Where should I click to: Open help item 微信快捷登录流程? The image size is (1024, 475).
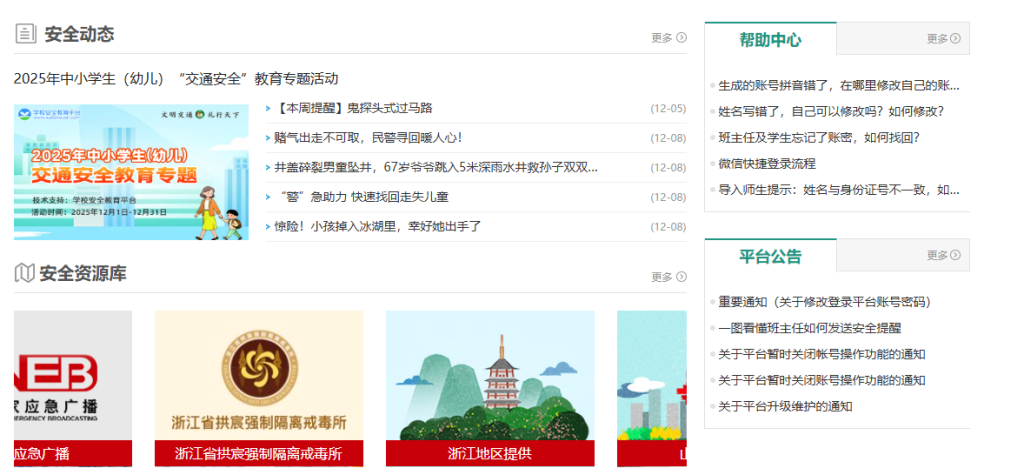click(x=767, y=164)
